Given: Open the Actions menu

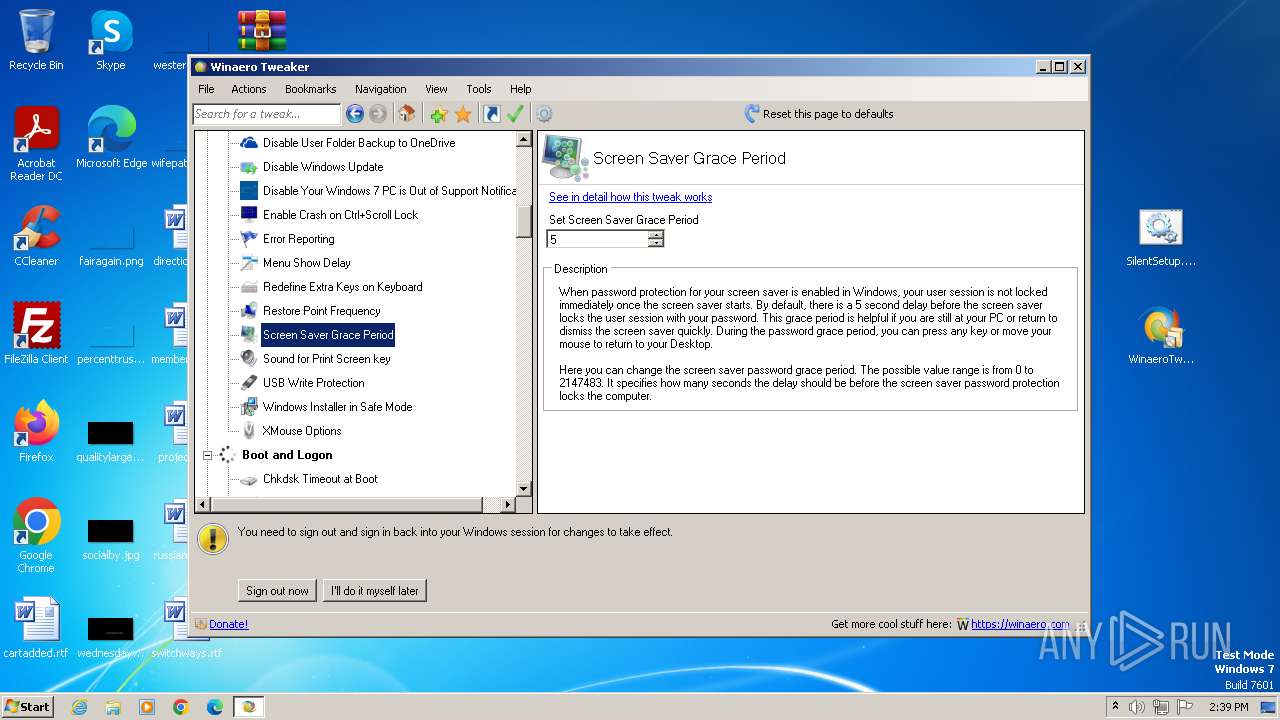Looking at the screenshot, I should pos(249,89).
